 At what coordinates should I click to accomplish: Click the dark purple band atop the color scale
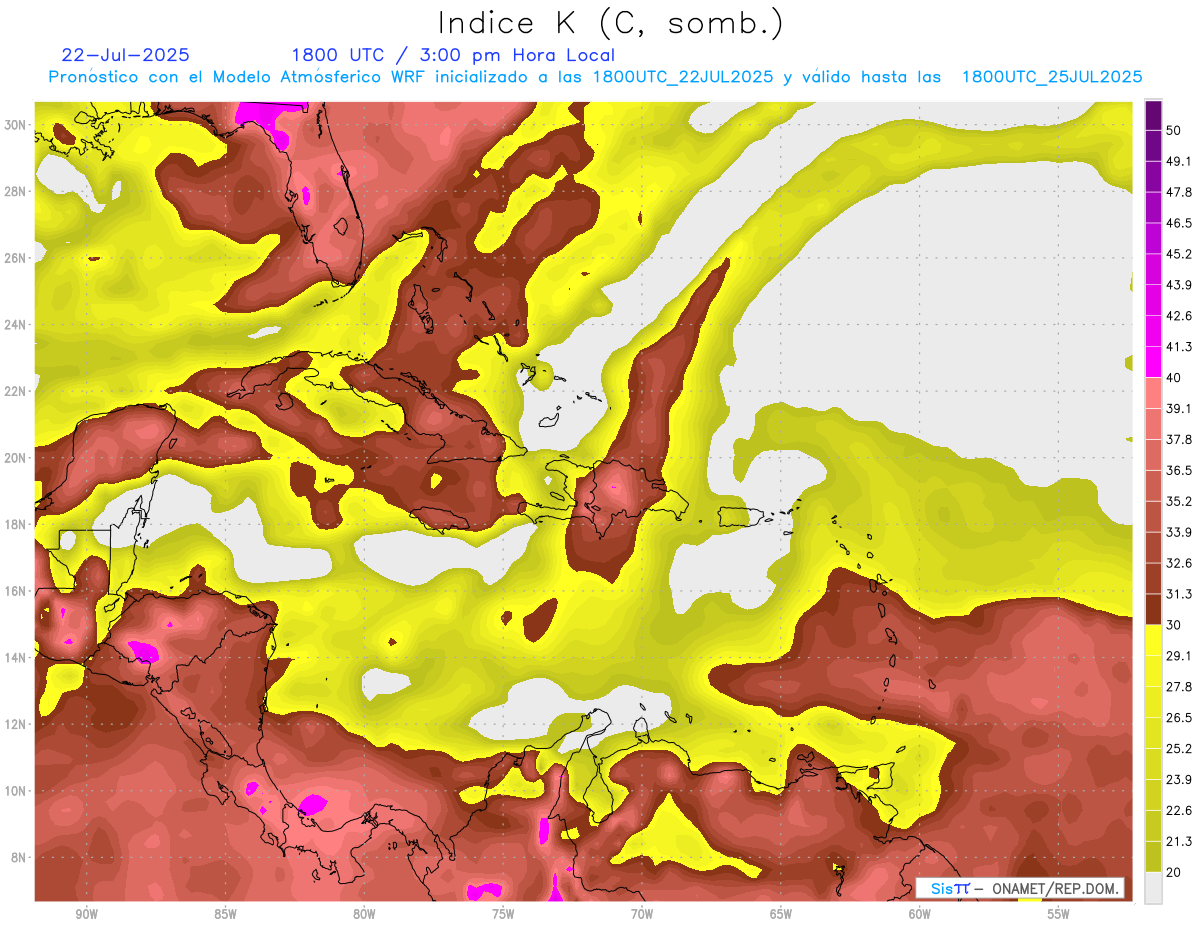(x=1153, y=113)
